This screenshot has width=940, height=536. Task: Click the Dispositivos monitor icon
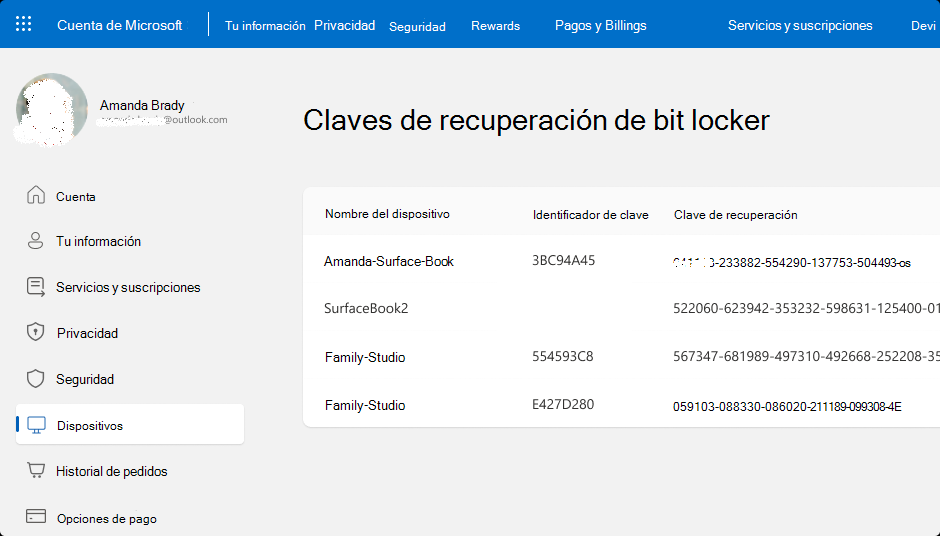click(37, 425)
